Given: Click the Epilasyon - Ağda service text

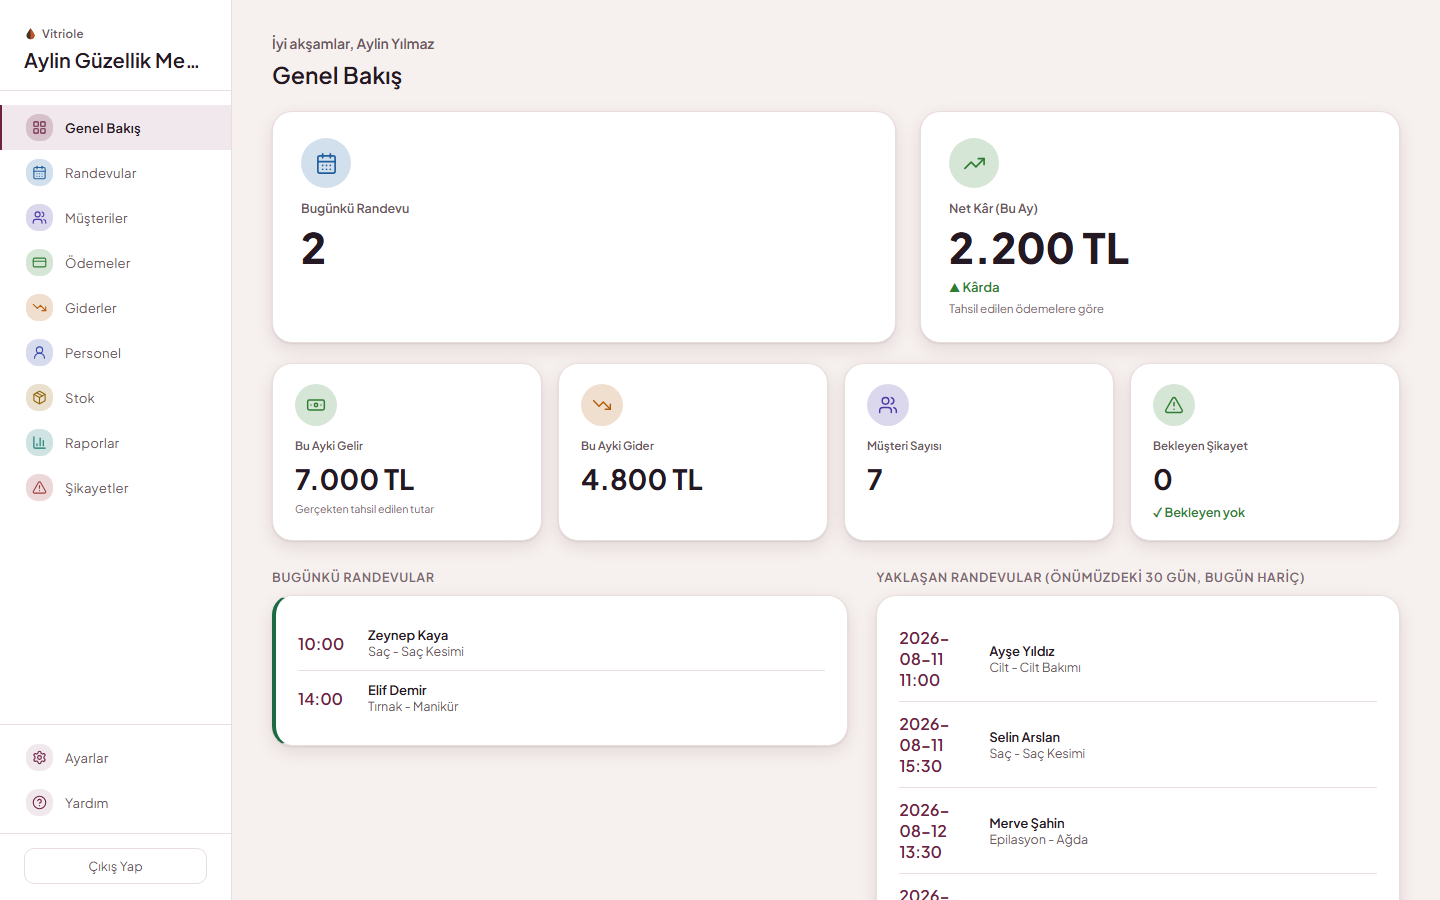Looking at the screenshot, I should [1039, 840].
